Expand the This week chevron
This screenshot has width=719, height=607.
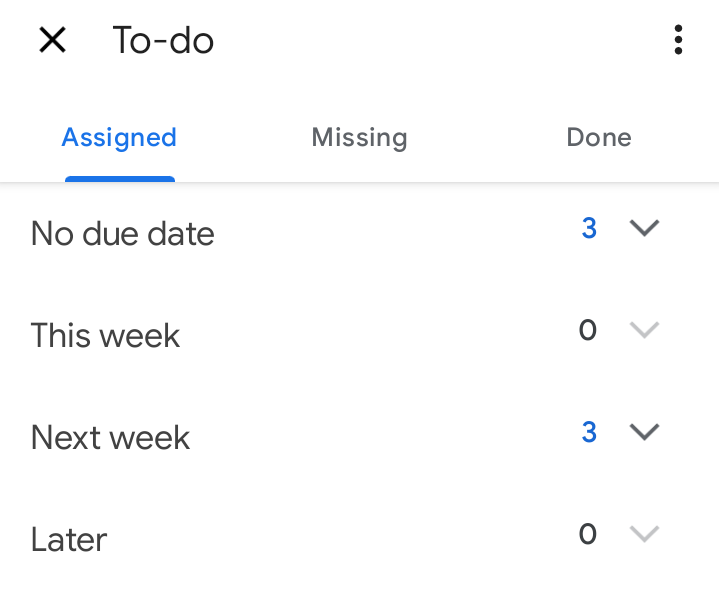644,330
